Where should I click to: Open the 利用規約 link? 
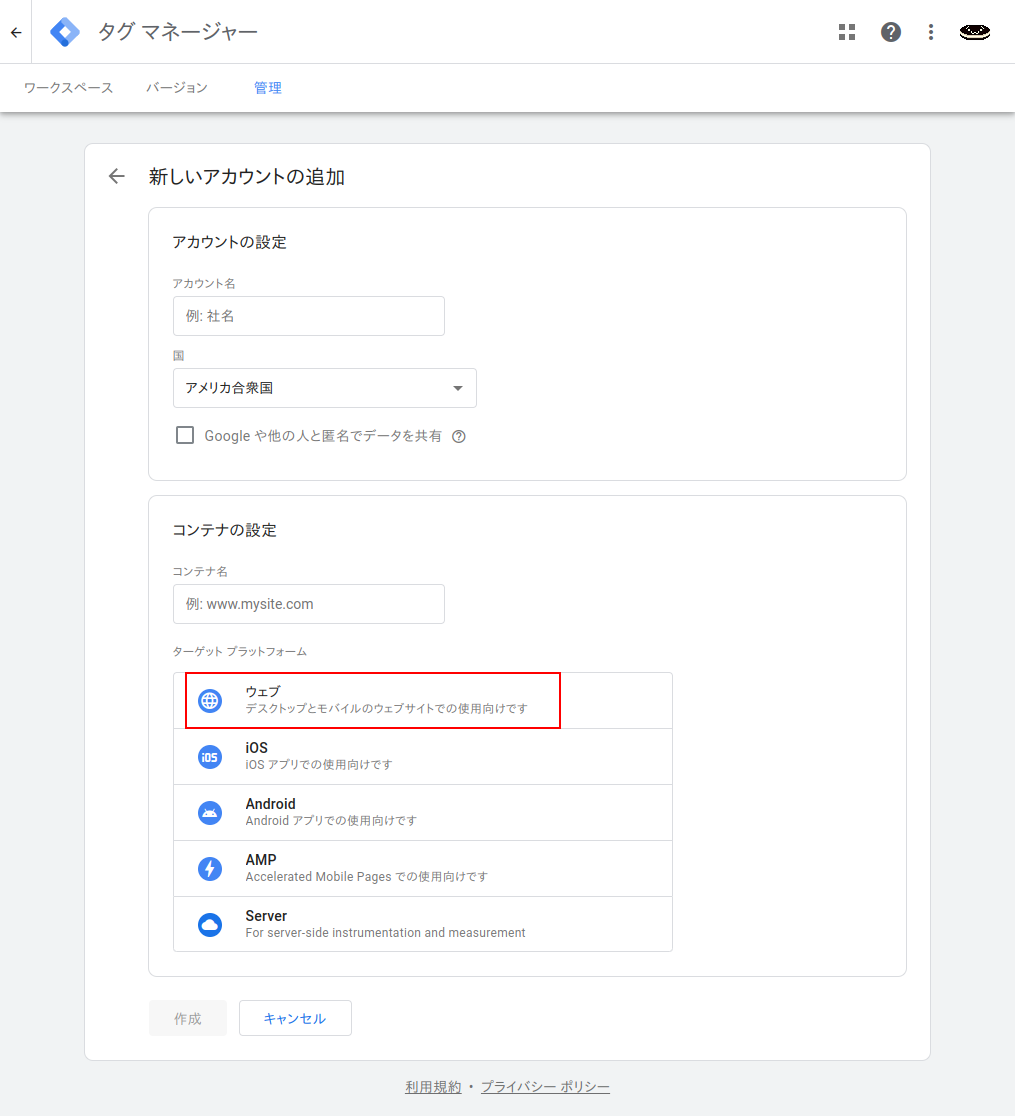[x=433, y=1087]
